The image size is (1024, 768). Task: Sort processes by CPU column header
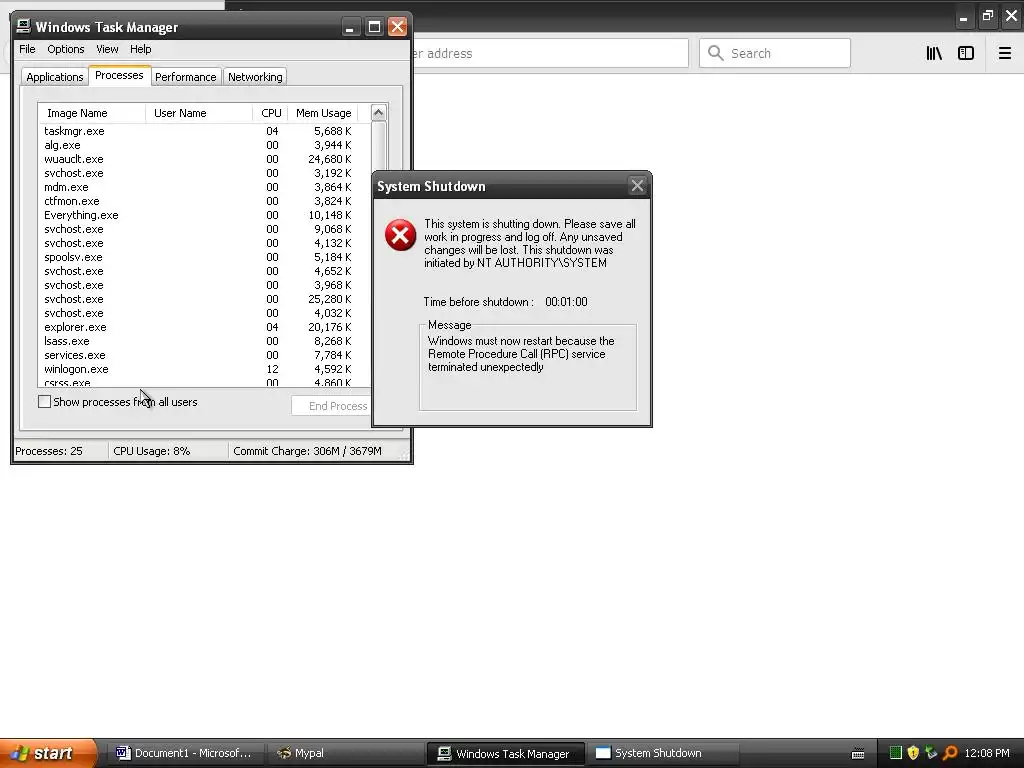(x=270, y=113)
